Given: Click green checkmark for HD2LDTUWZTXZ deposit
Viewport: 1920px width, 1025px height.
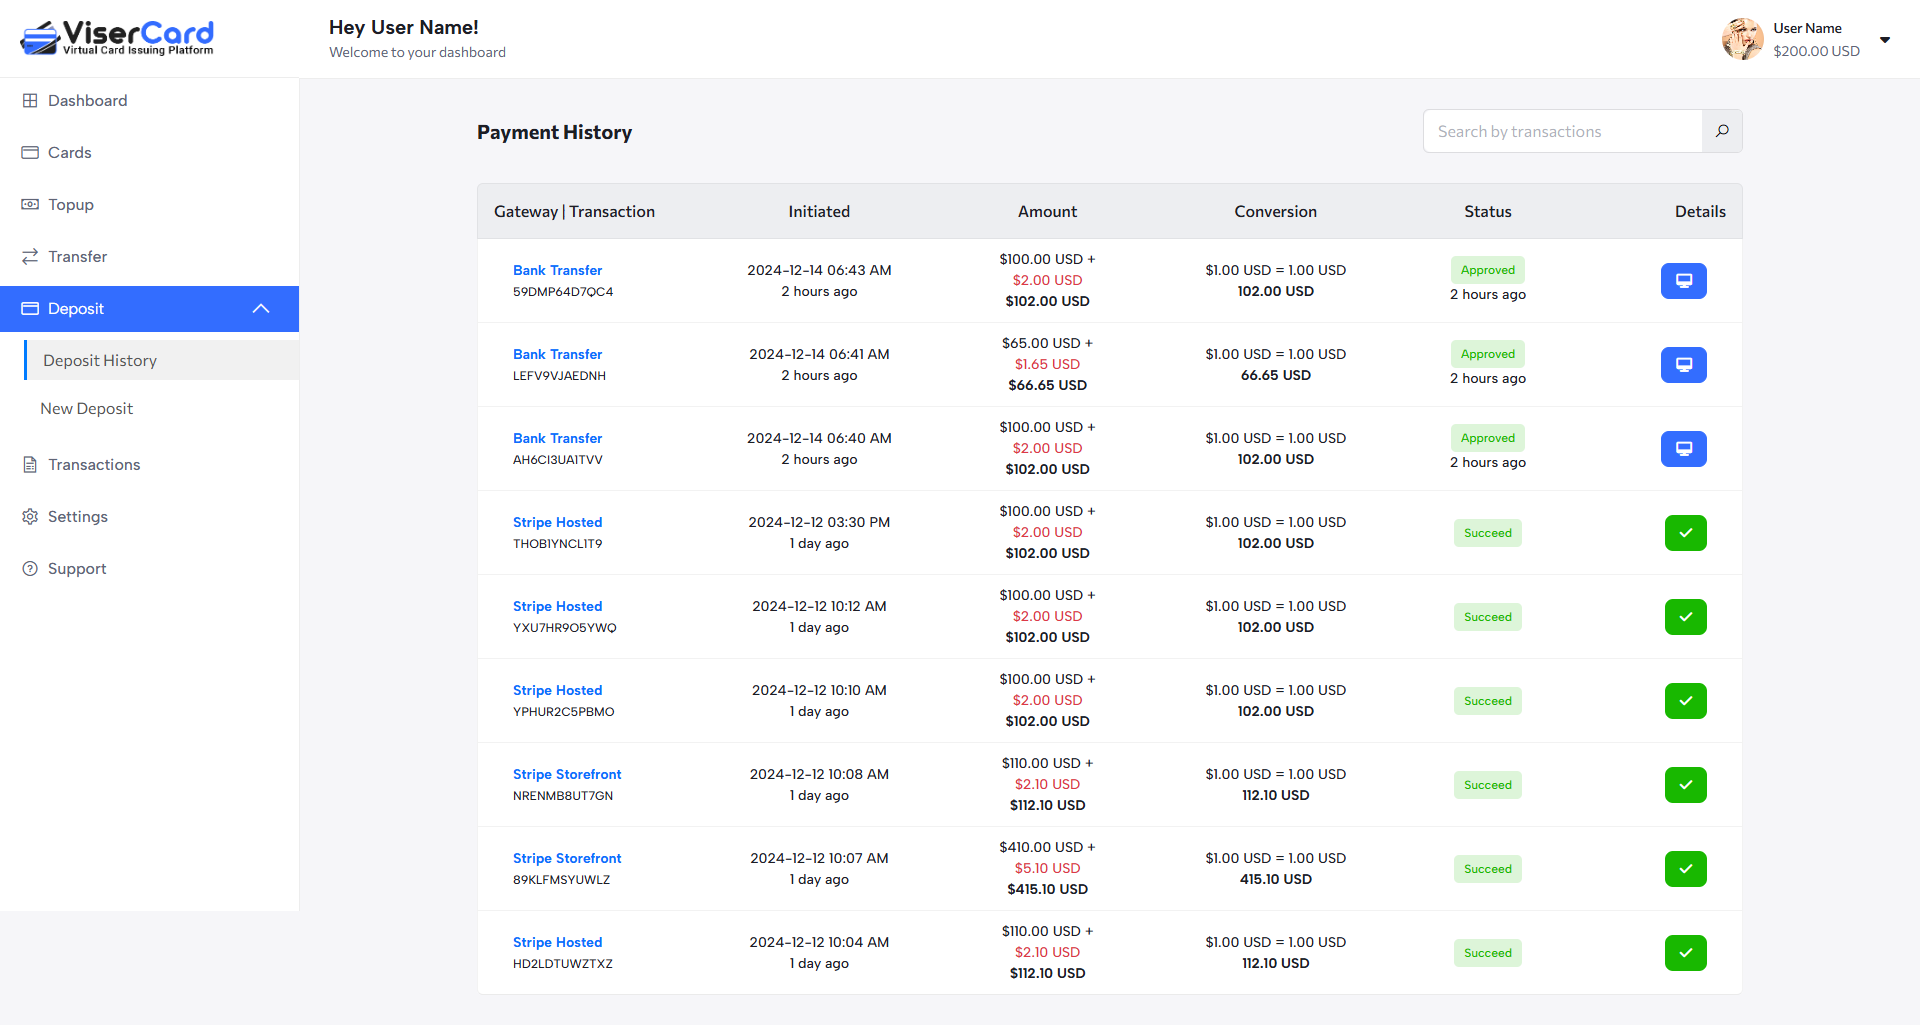Looking at the screenshot, I should click(1685, 953).
